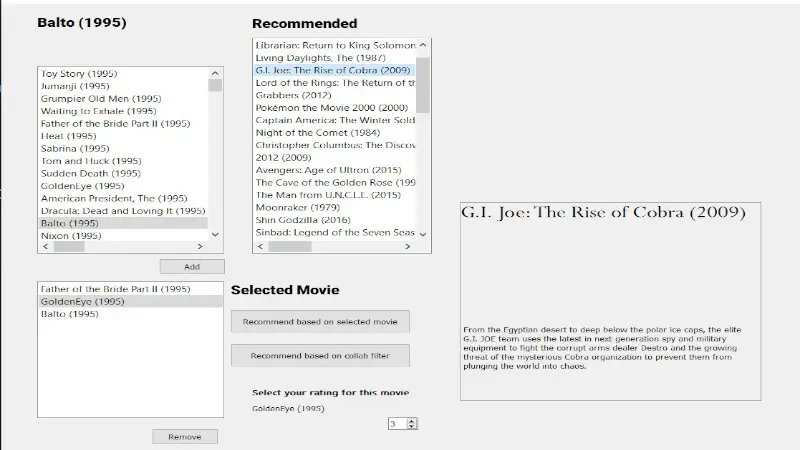Select The Man from U.N.C.L.E. (2015)
The height and width of the screenshot is (450, 800).
click(335, 195)
